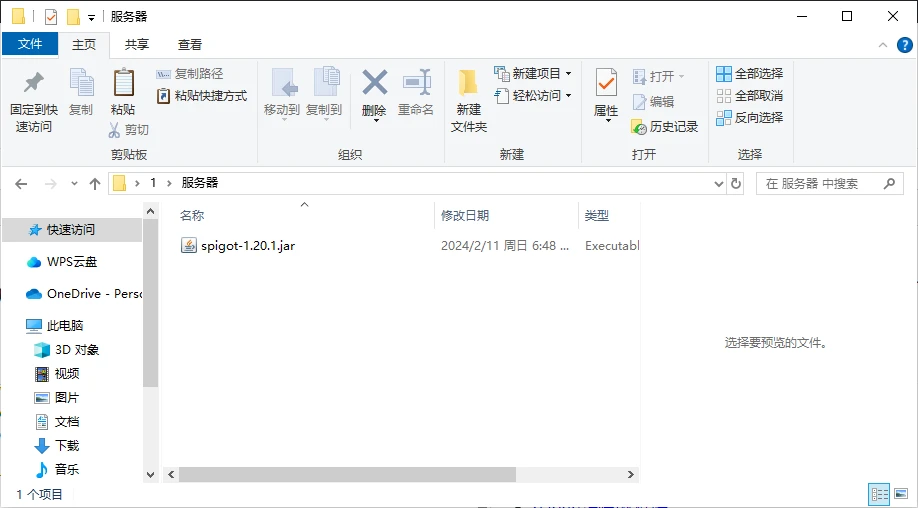Screen dimensions: 918x508
Task: Open the File (文件) tab
Action: pyautogui.click(x=30, y=44)
